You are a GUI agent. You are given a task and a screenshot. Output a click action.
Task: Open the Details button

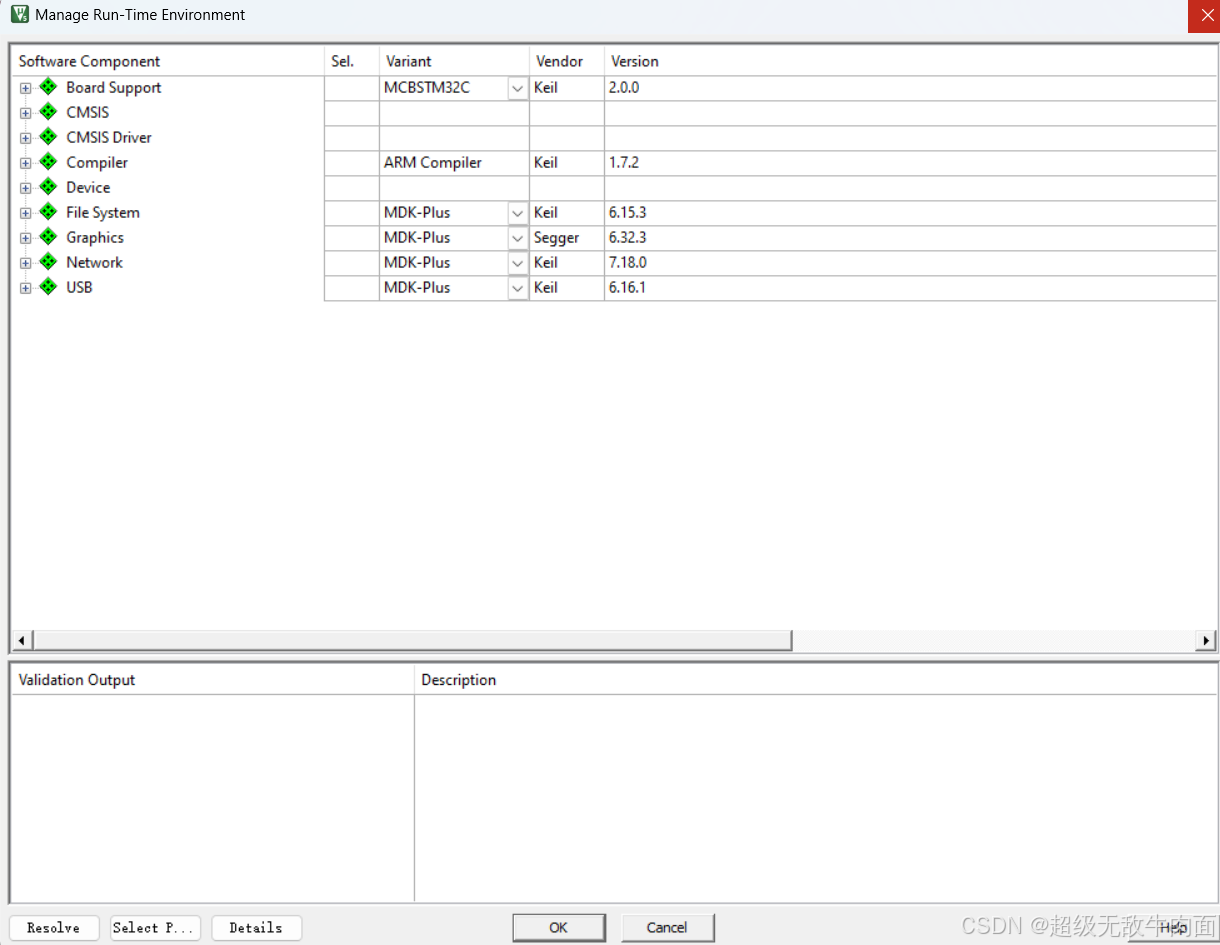point(256,928)
